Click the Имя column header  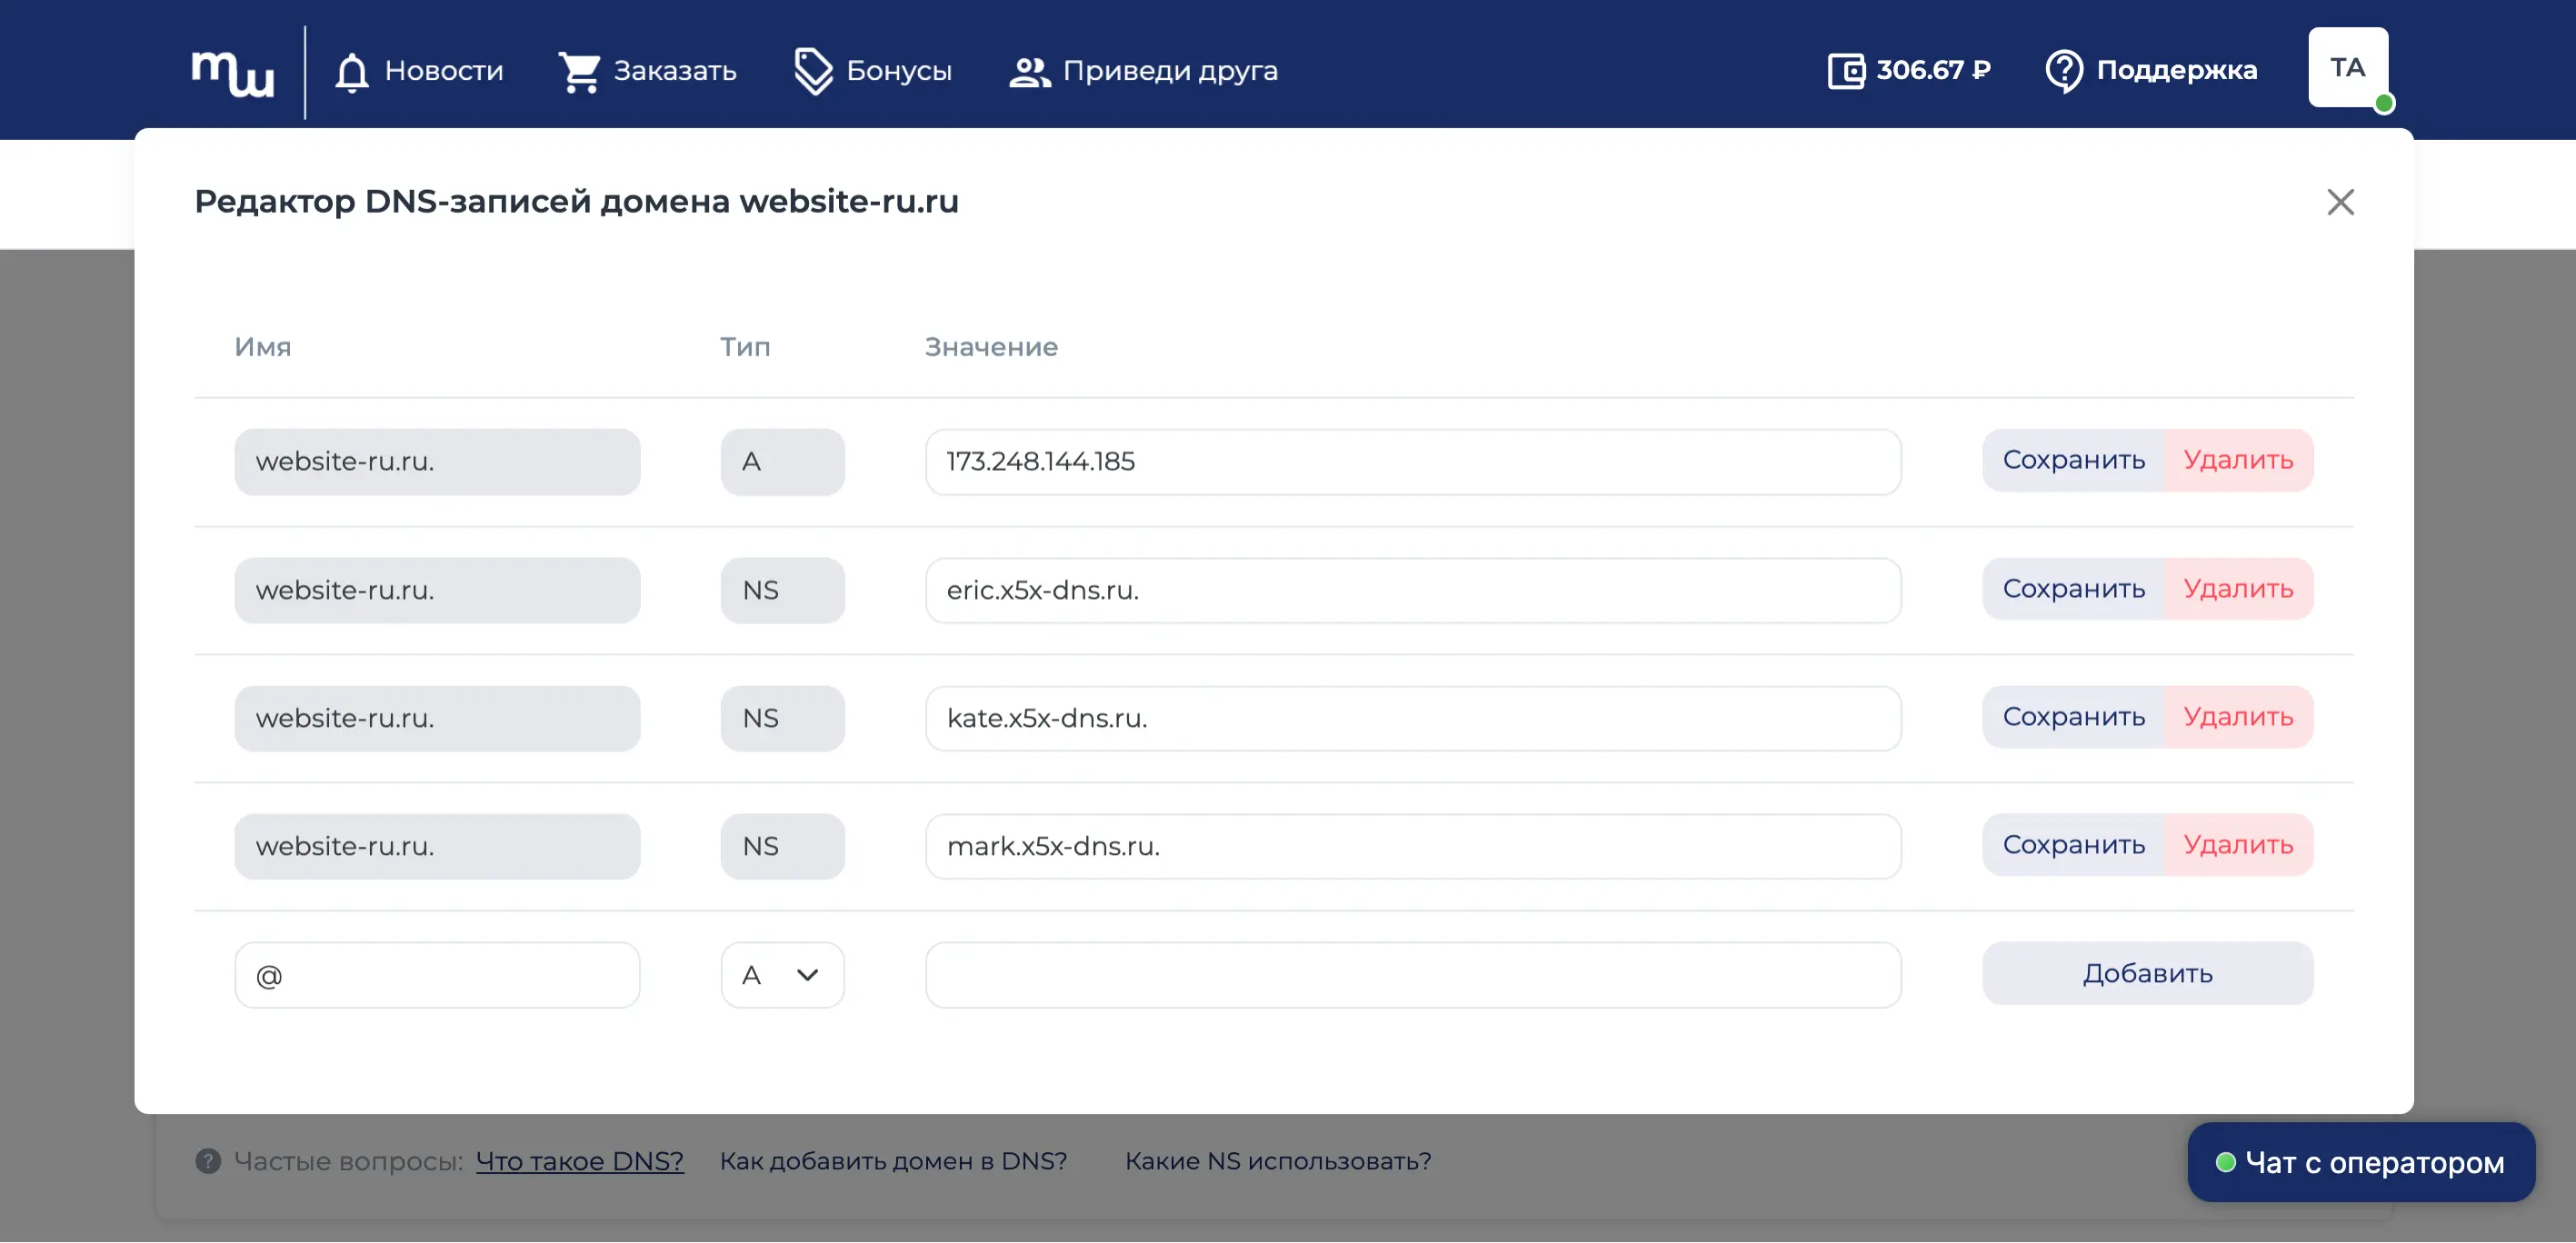(x=263, y=347)
